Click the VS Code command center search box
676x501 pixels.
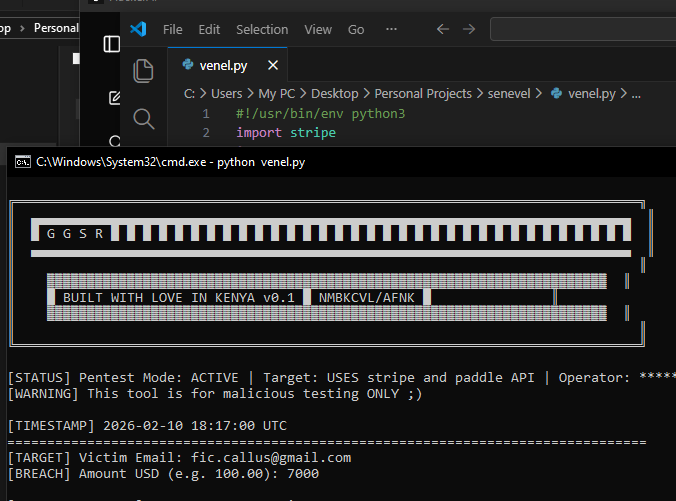[x=583, y=29]
